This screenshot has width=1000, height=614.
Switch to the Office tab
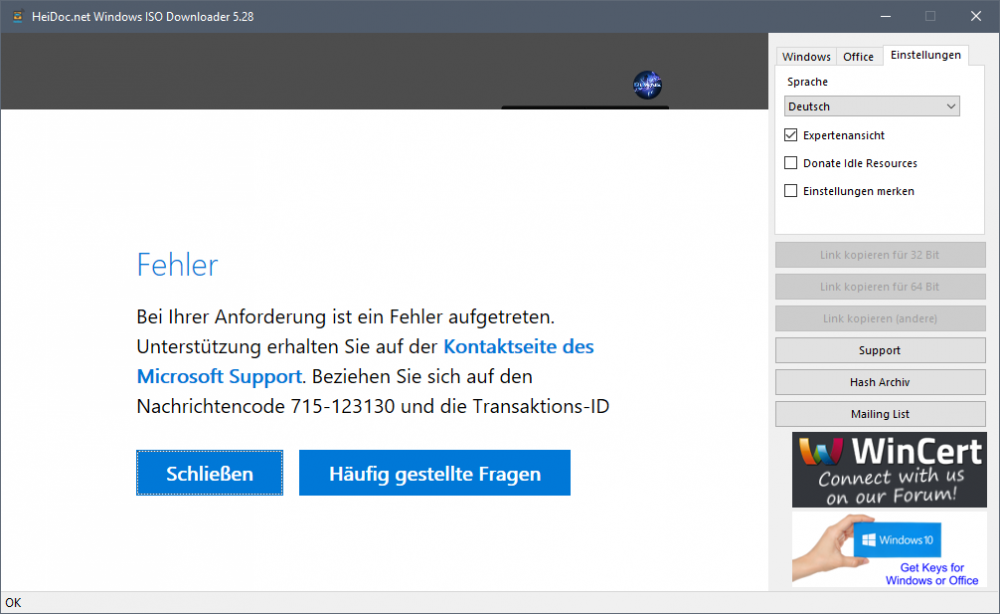pyautogui.click(x=858, y=57)
